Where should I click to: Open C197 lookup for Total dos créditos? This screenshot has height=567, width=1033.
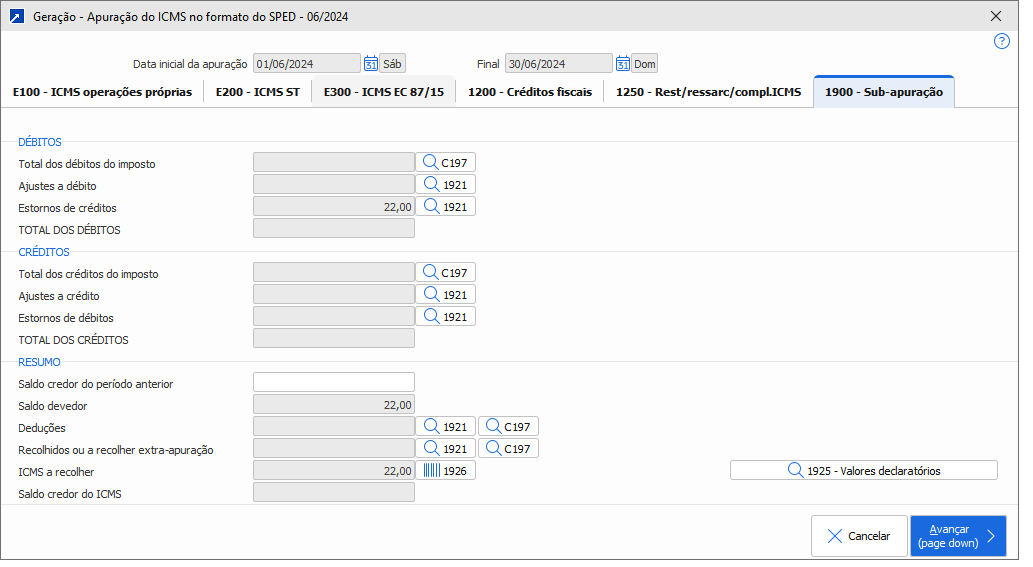tap(445, 273)
